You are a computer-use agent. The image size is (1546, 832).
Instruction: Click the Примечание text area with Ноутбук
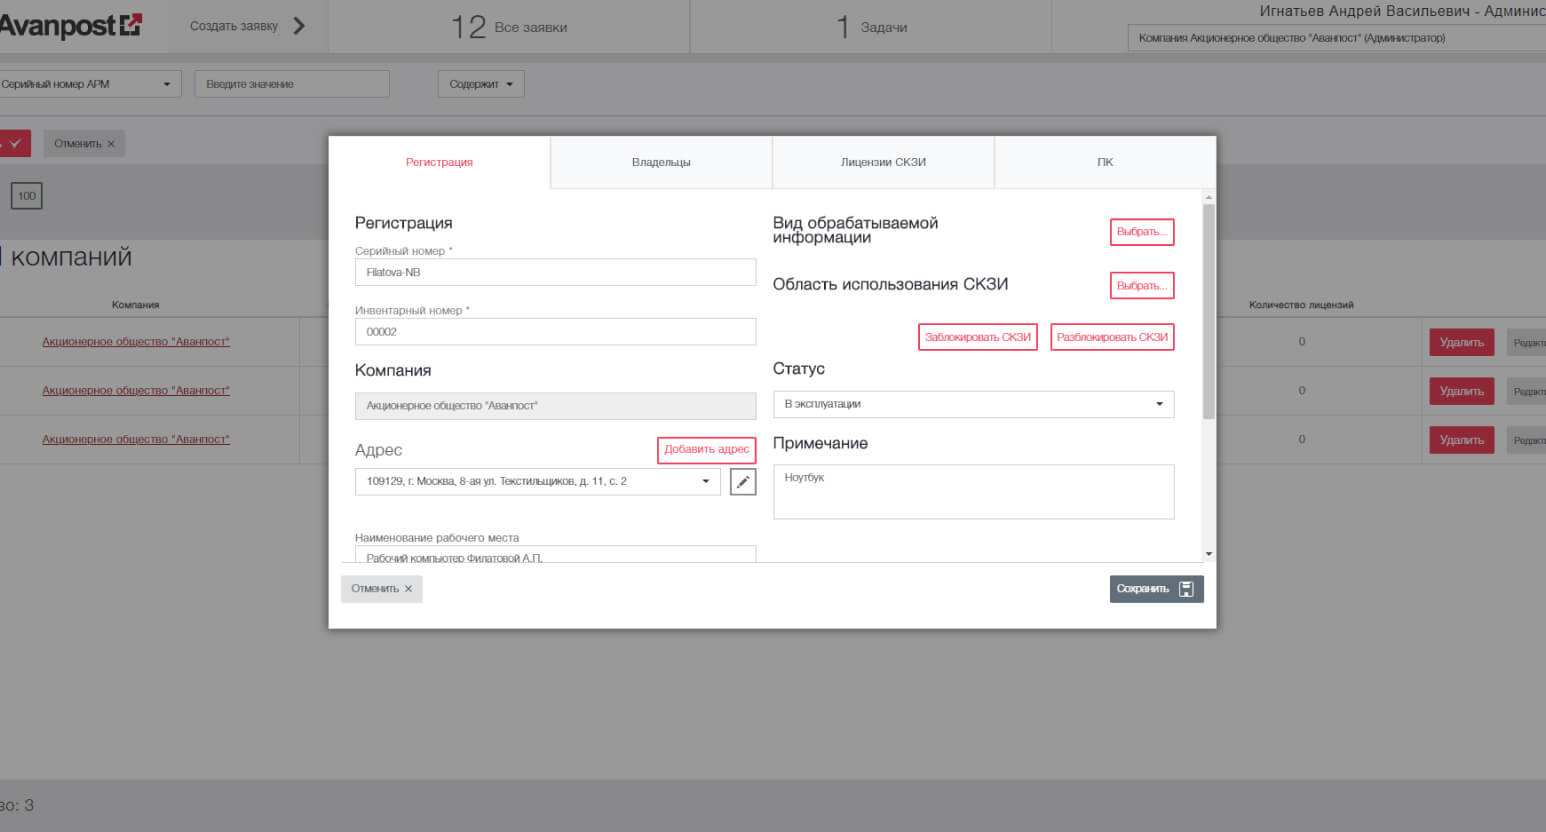coord(974,492)
